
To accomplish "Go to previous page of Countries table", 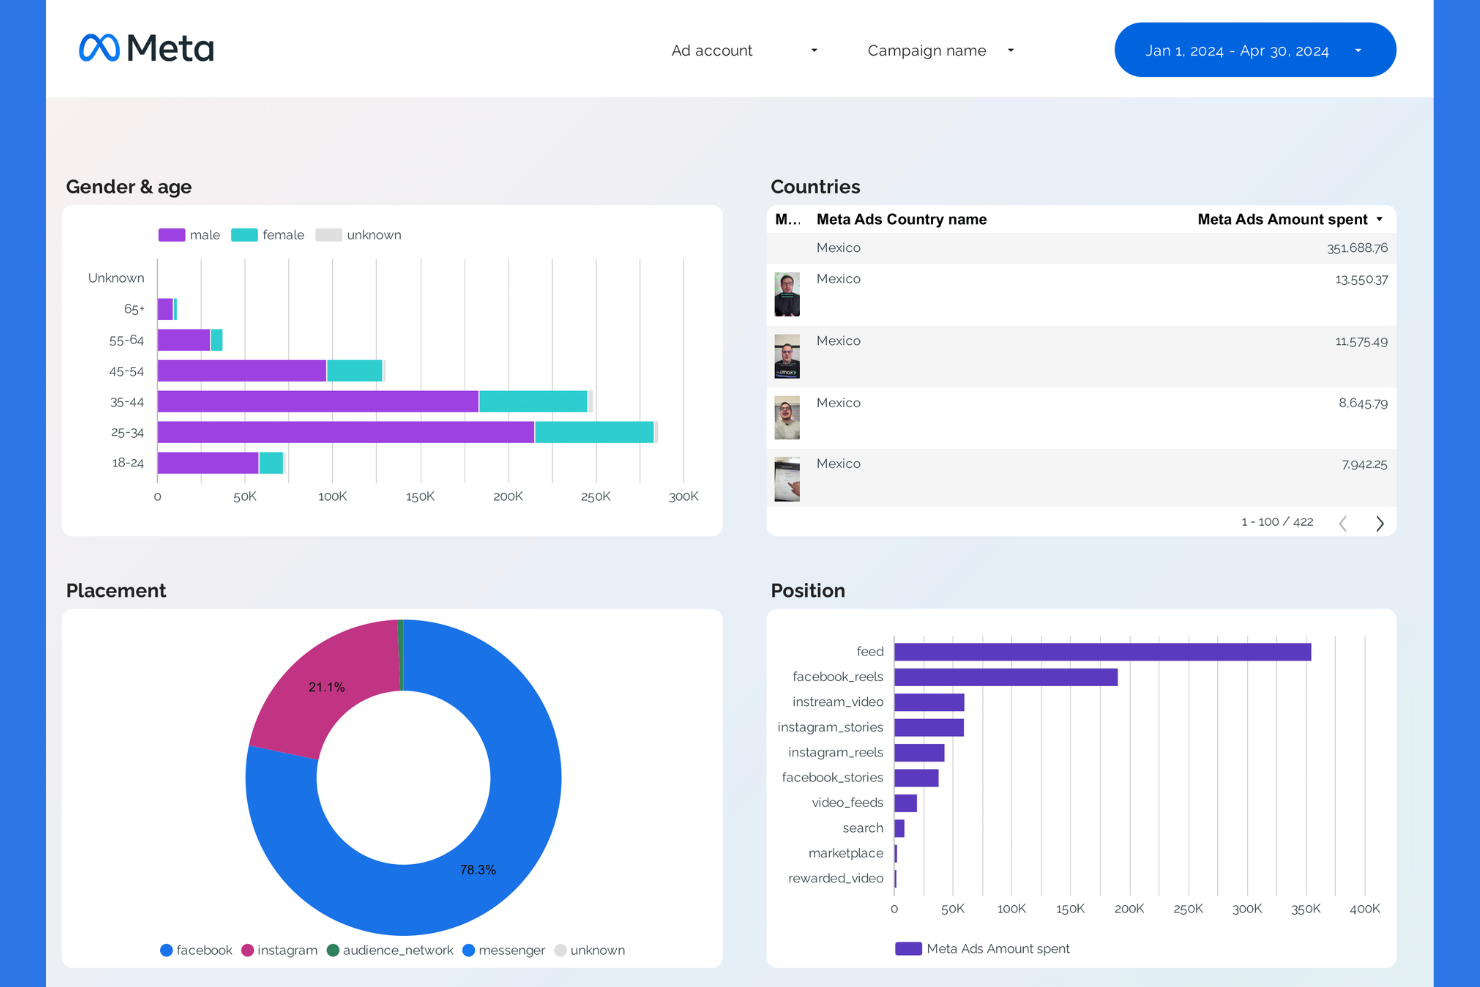I will pyautogui.click(x=1343, y=523).
